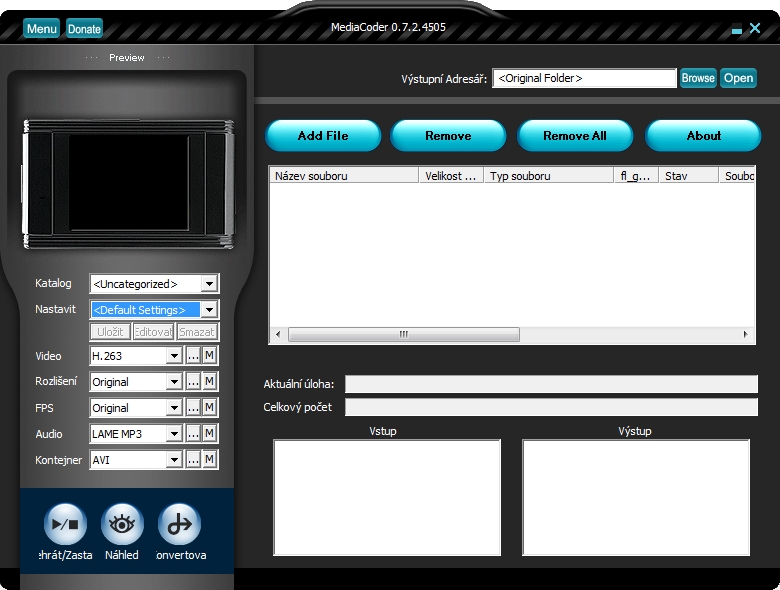Image resolution: width=780 pixels, height=590 pixels.
Task: Click the Kontejner row M button
Action: point(209,460)
